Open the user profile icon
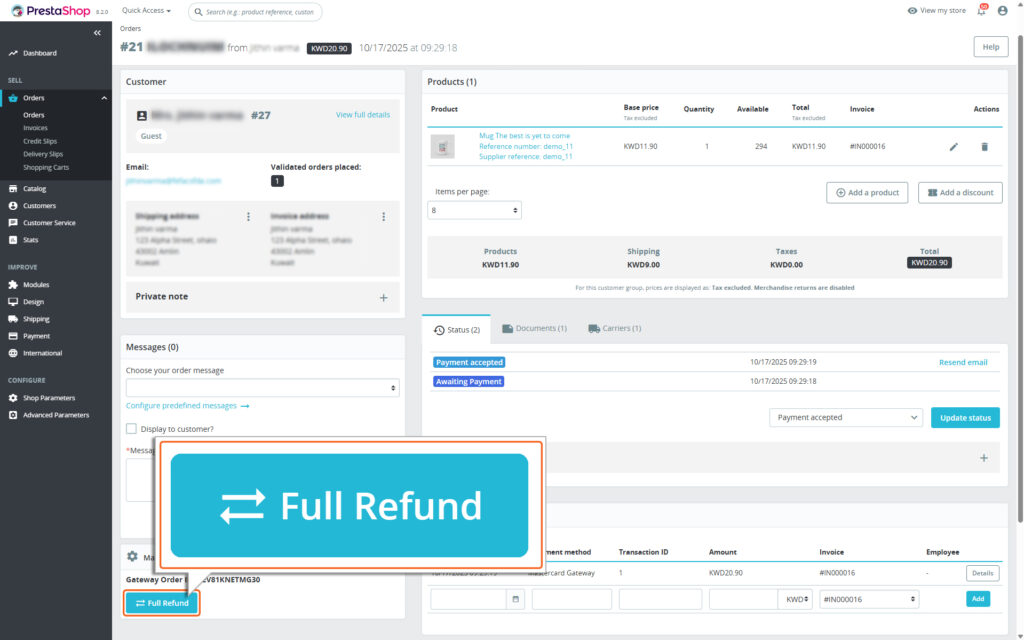 click(x=1003, y=10)
